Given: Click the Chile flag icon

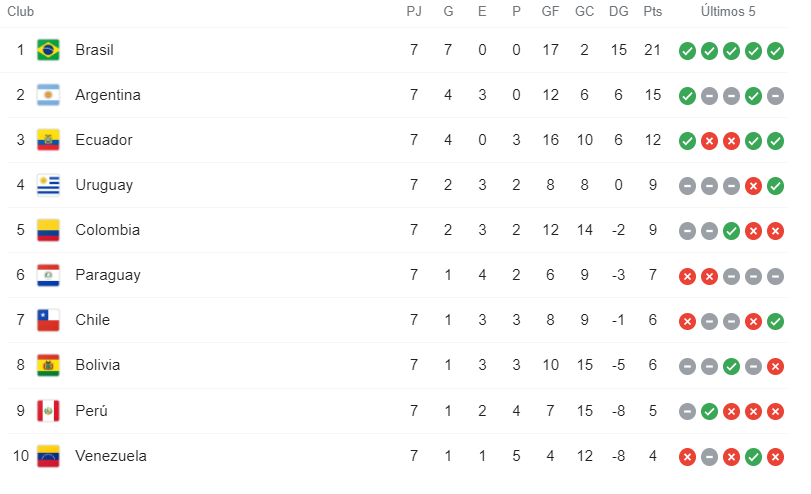Looking at the screenshot, I should [48, 320].
